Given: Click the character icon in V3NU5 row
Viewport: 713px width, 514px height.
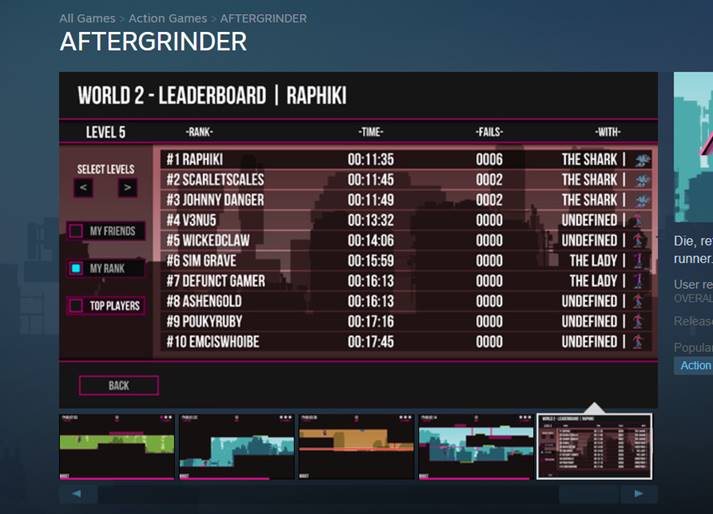Looking at the screenshot, I should click(x=637, y=221).
